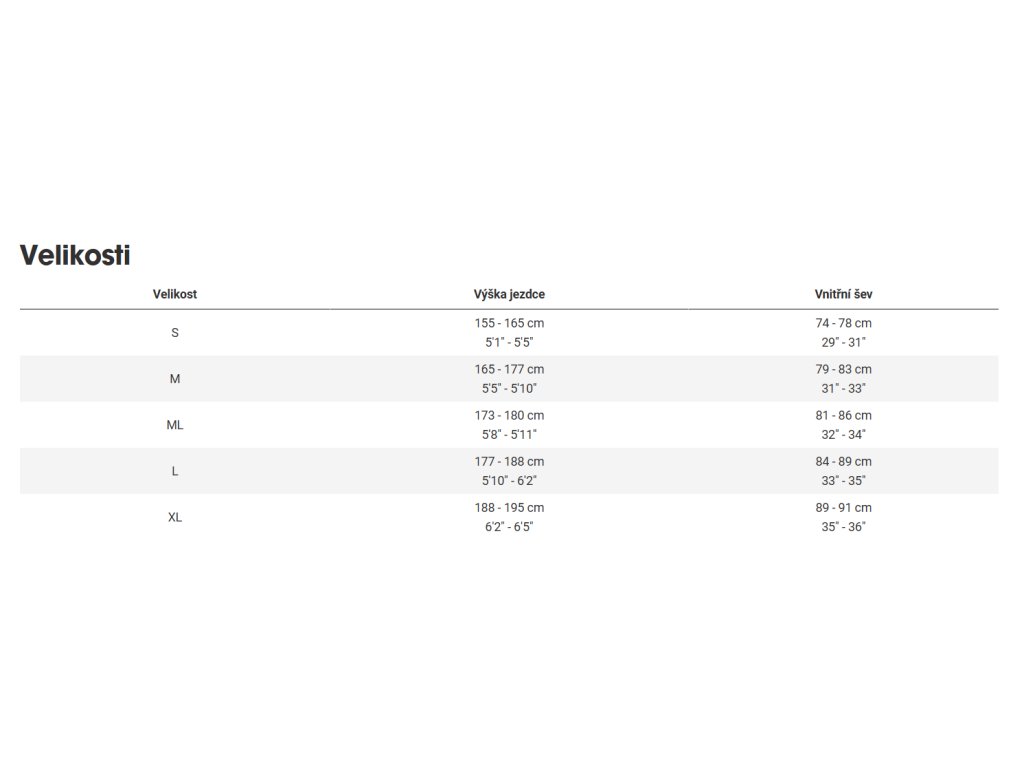
Task: Click the 89 - 91 cm inseam value
Action: click(x=843, y=507)
